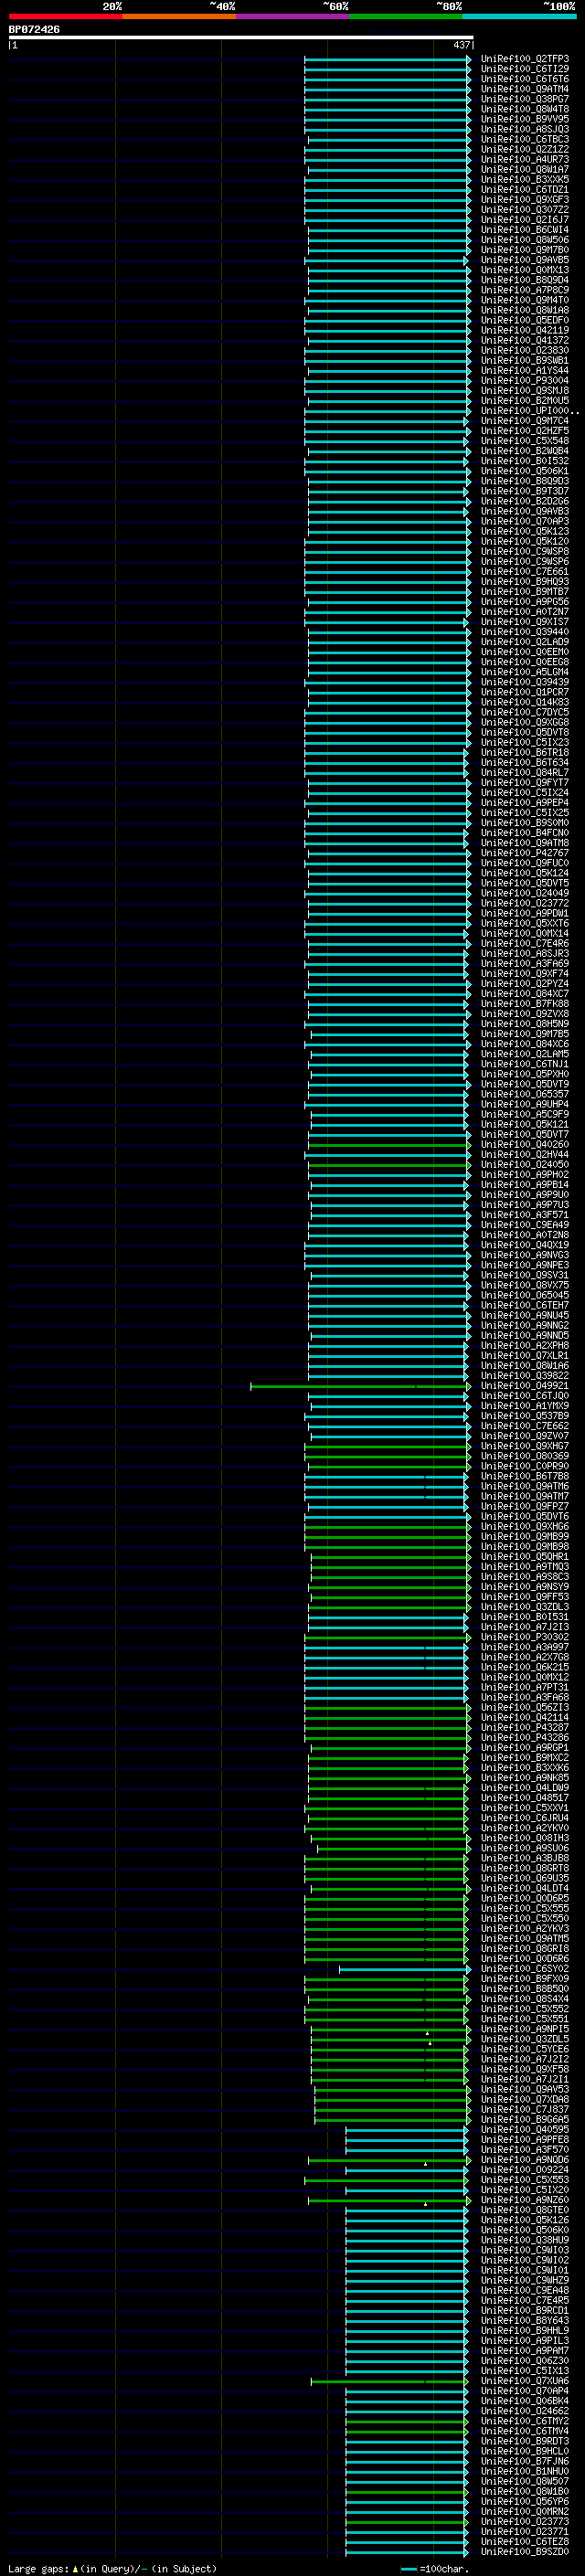This screenshot has height=2576, width=585.
Task: Select hit label UniRef100_Q9AVB5
Action: tap(524, 260)
